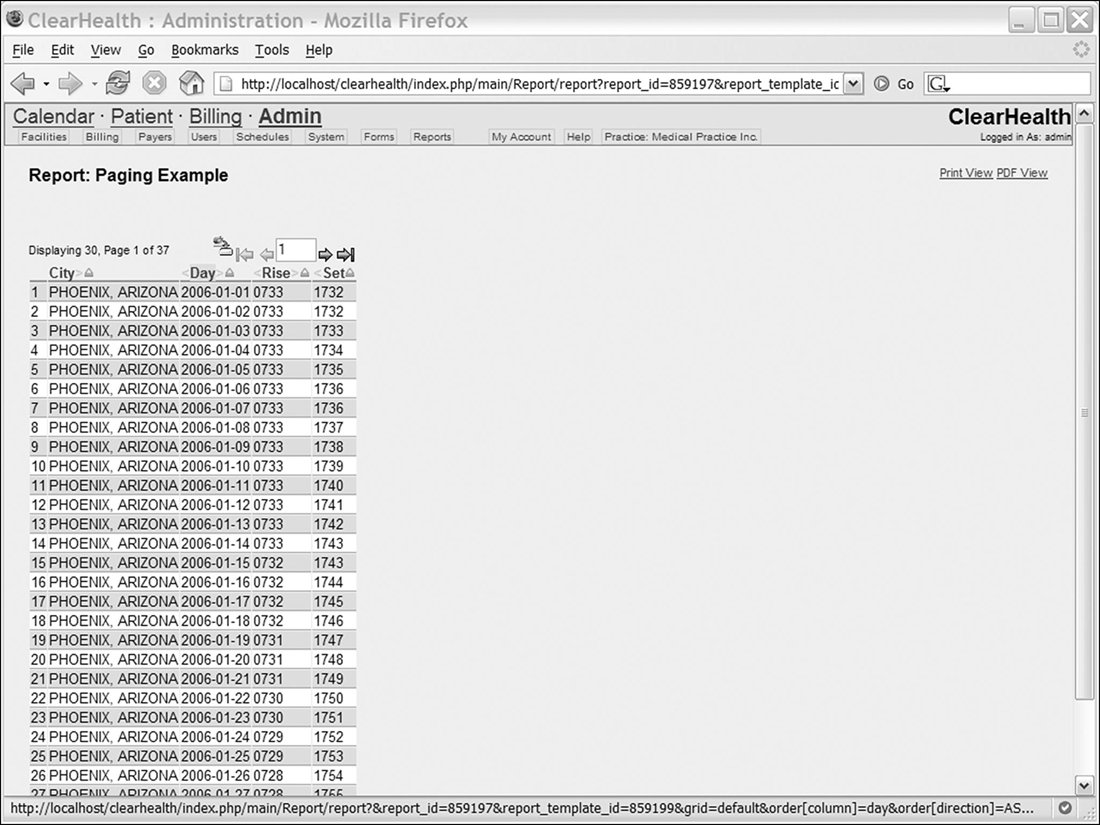This screenshot has height=825, width=1100.
Task: Sort by Set column triangle icon
Action: pos(350,273)
